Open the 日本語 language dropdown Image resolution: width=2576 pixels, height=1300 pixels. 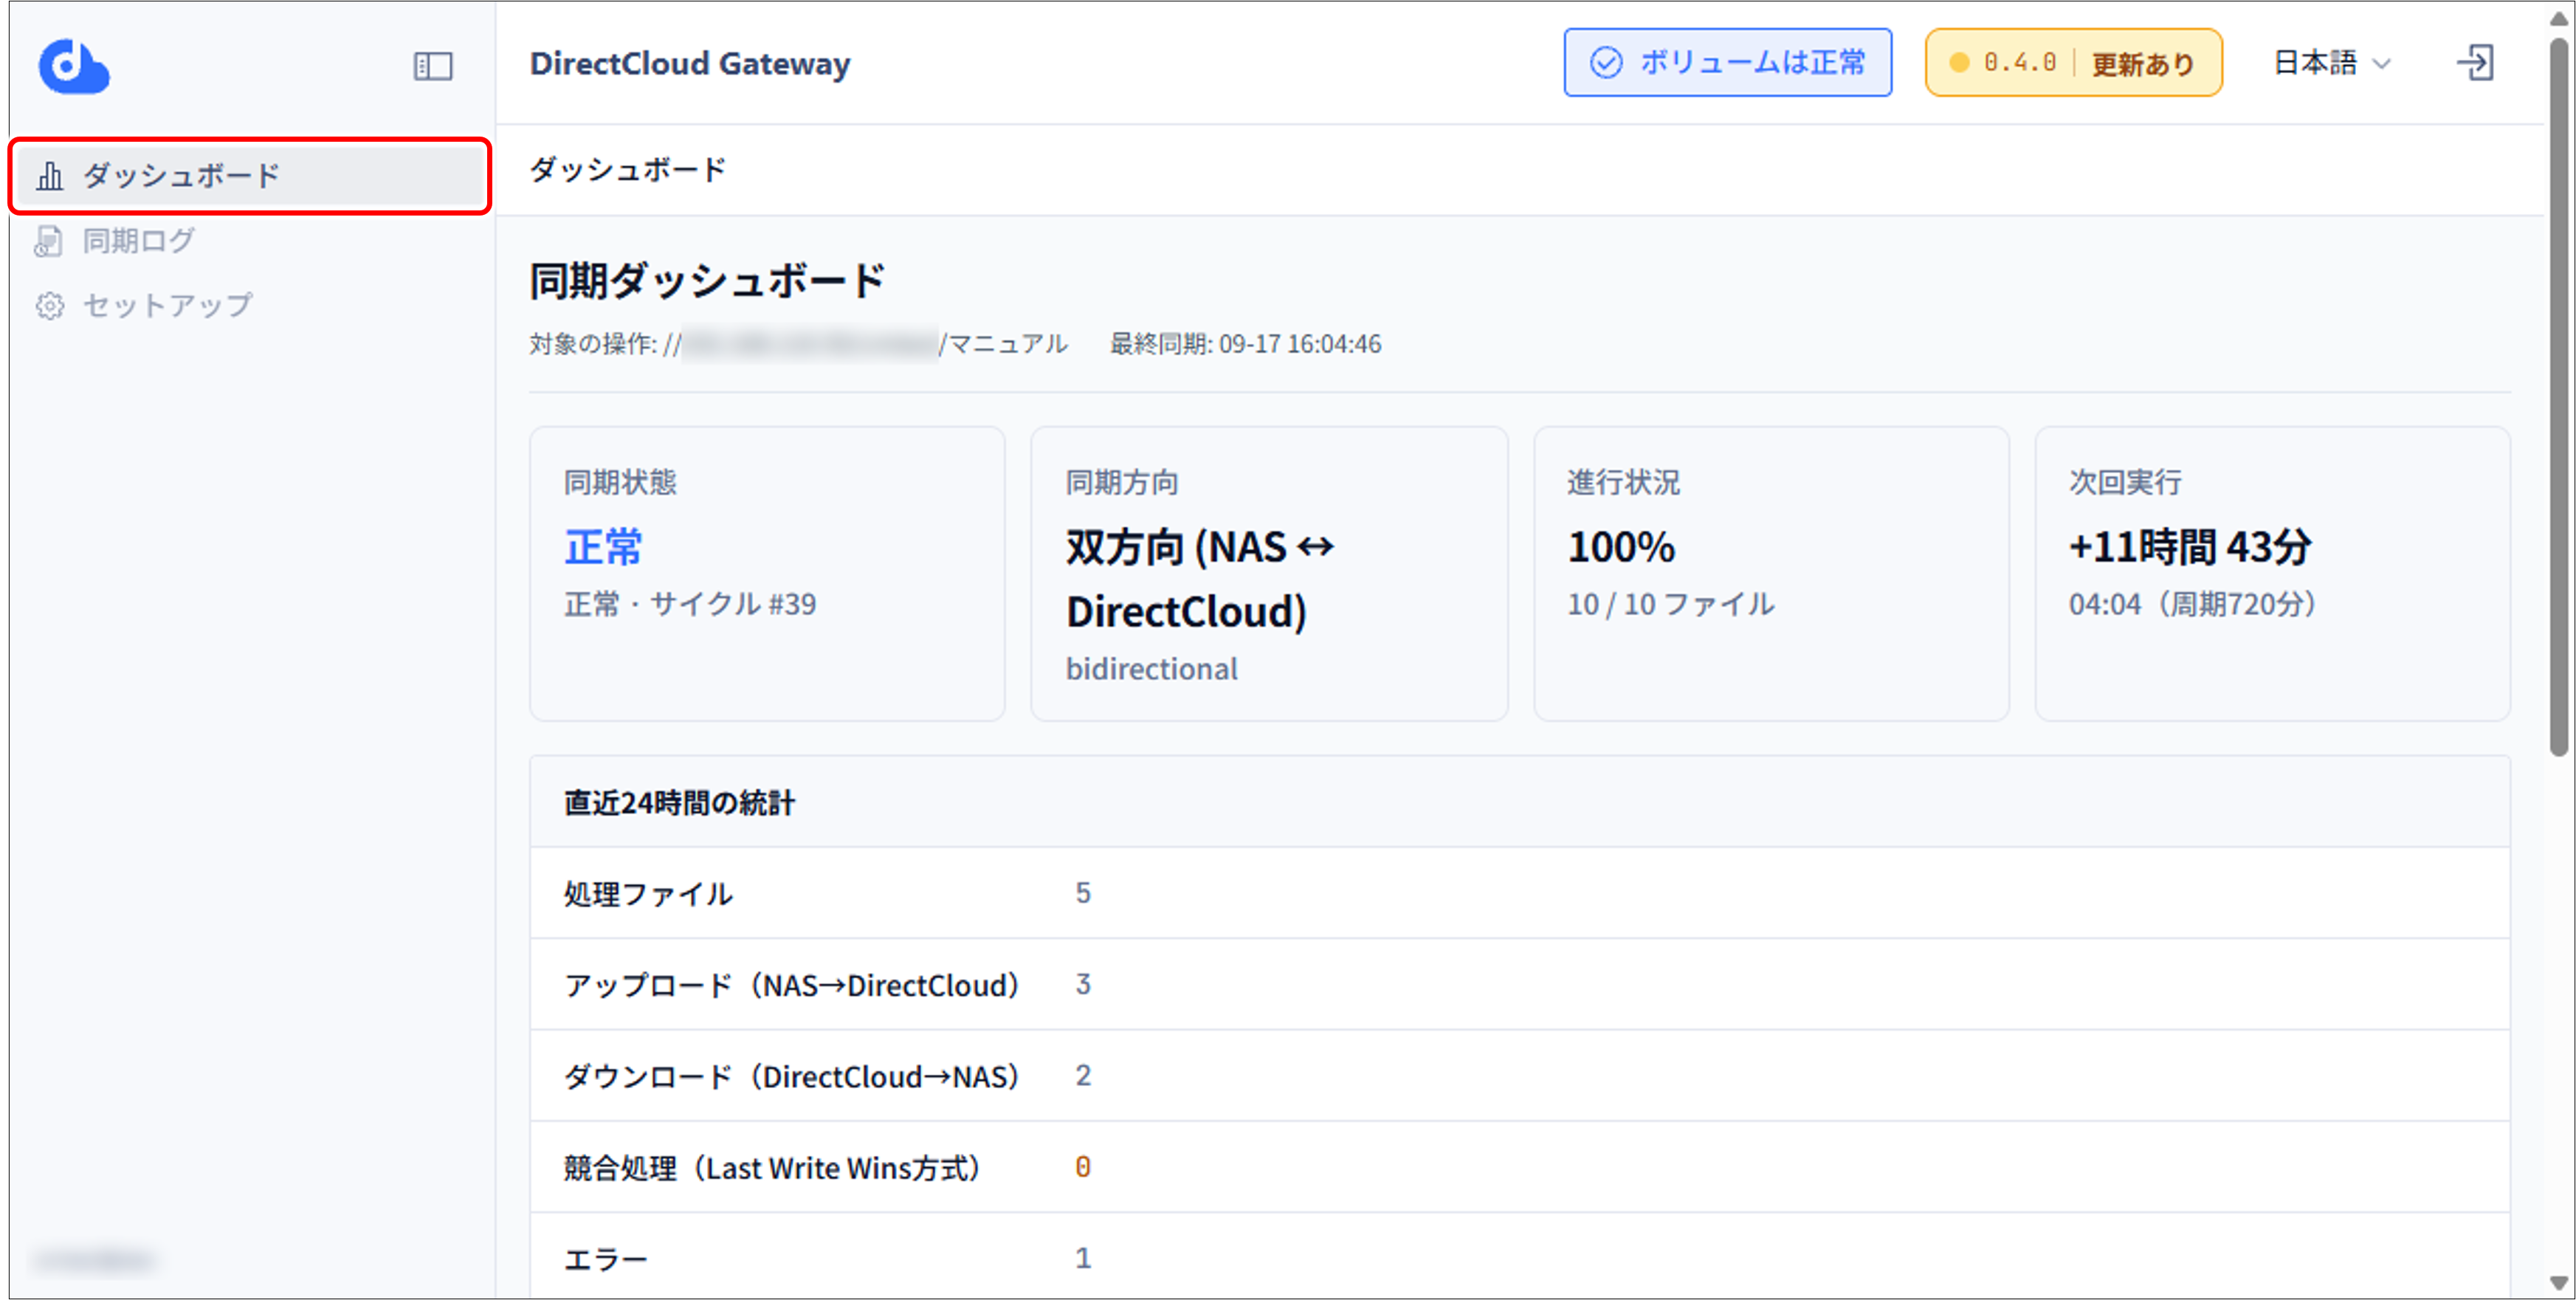coord(2332,63)
